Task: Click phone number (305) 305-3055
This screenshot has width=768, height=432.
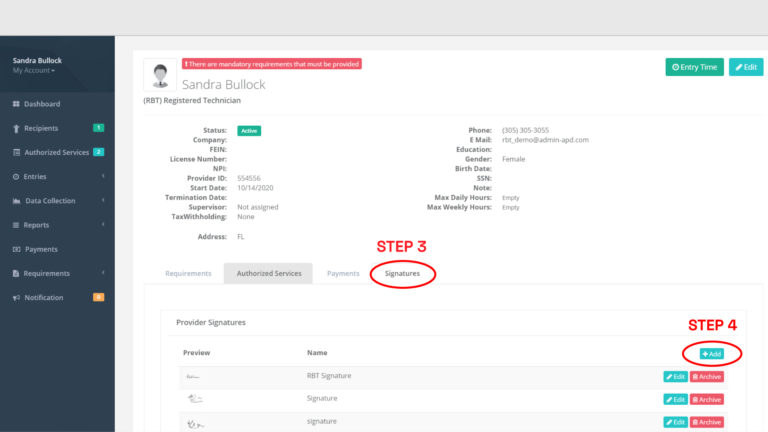Action: click(525, 130)
